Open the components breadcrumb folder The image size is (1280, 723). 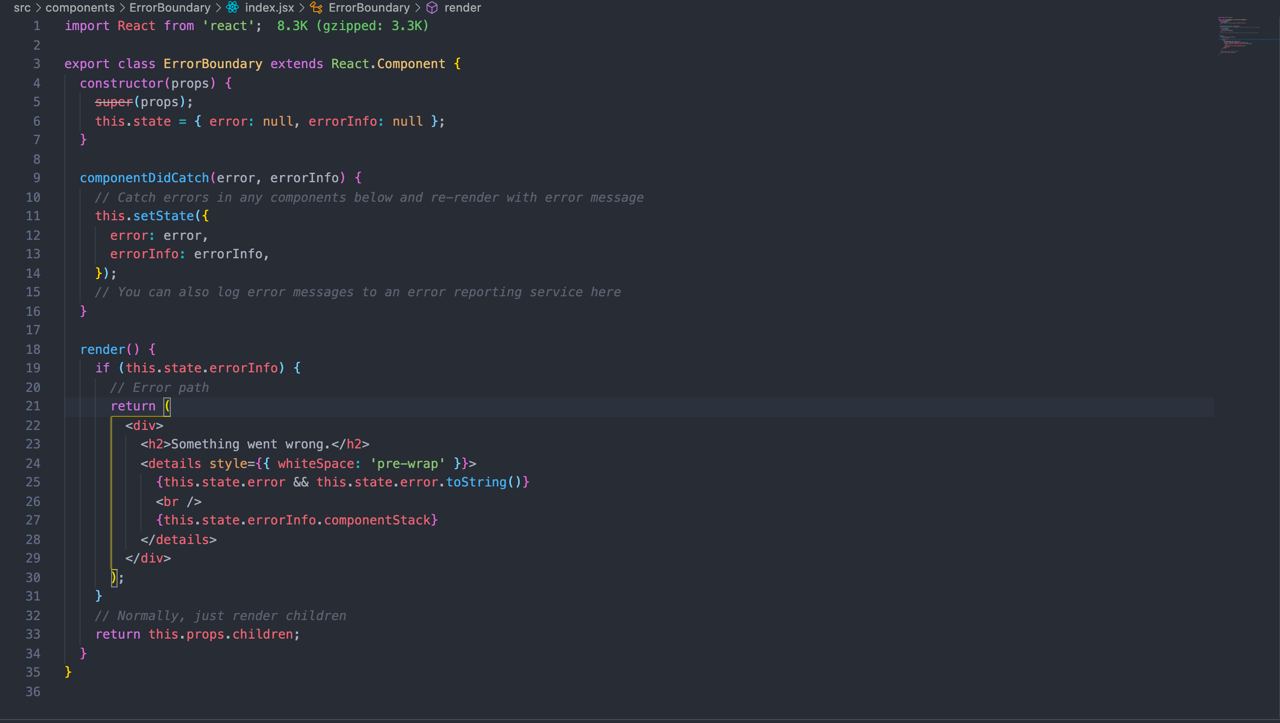coord(80,7)
